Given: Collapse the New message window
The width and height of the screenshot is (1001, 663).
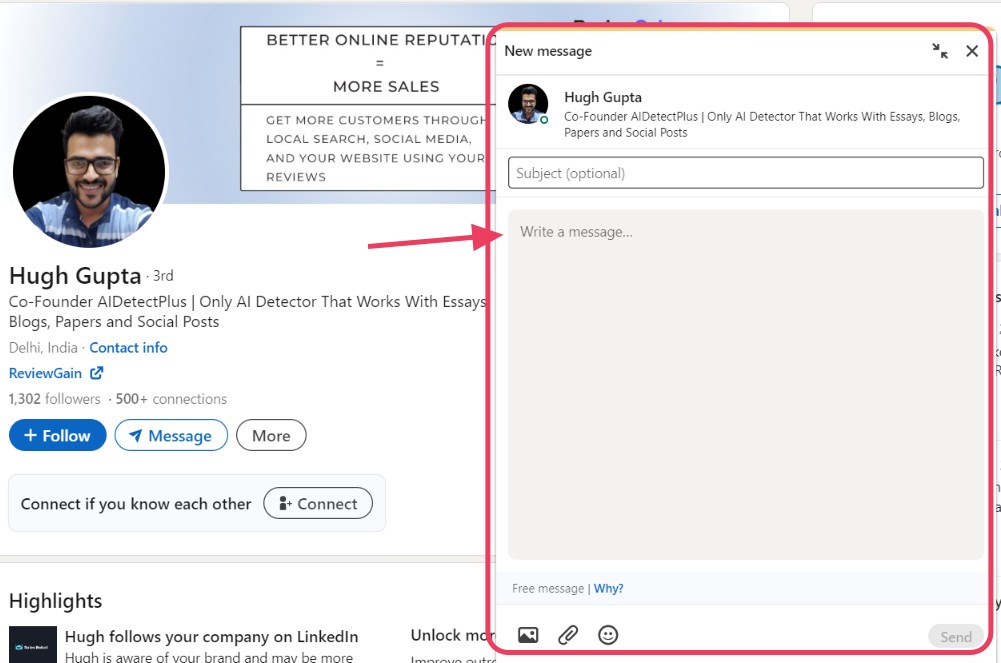Looking at the screenshot, I should click(x=940, y=51).
